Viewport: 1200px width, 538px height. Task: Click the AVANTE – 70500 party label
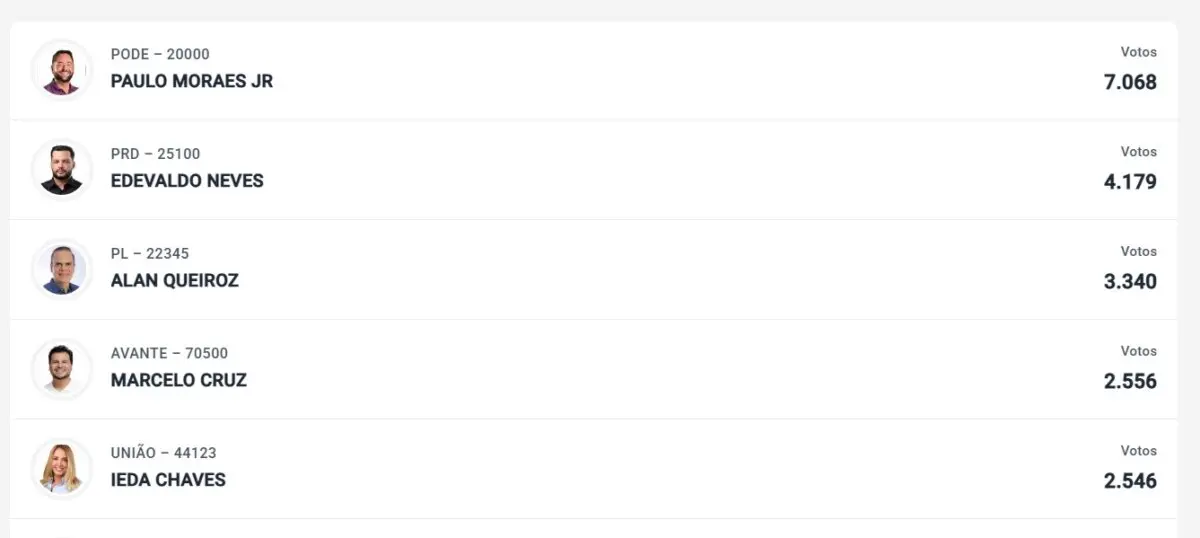pyautogui.click(x=169, y=353)
